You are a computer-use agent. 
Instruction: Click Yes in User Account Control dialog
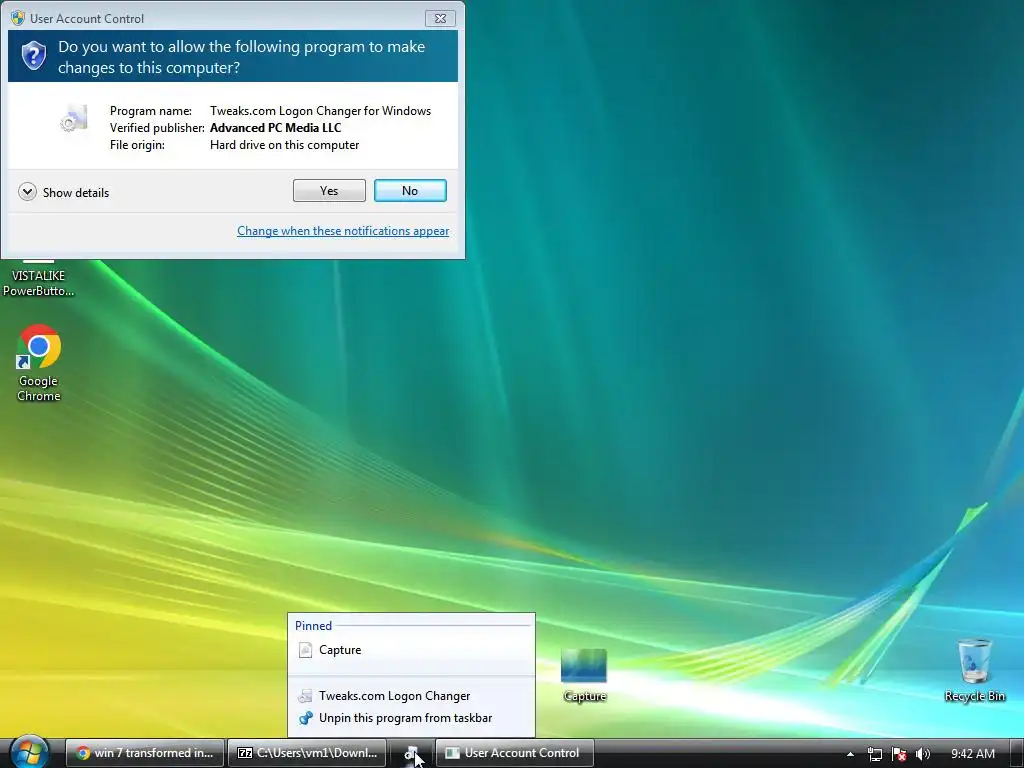(329, 191)
